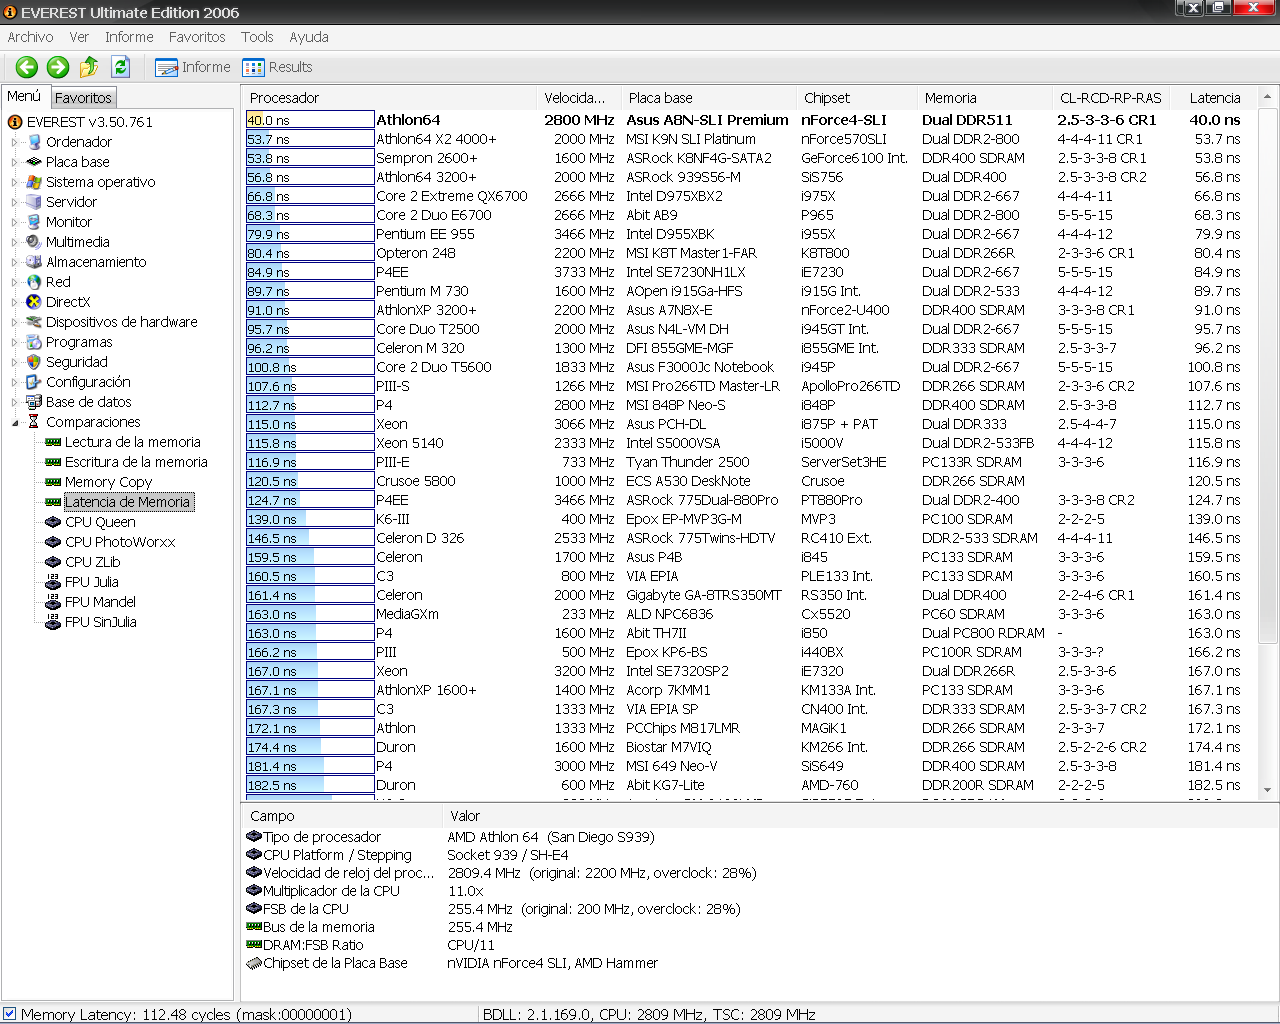Click the Monitor tree icon

(34, 222)
